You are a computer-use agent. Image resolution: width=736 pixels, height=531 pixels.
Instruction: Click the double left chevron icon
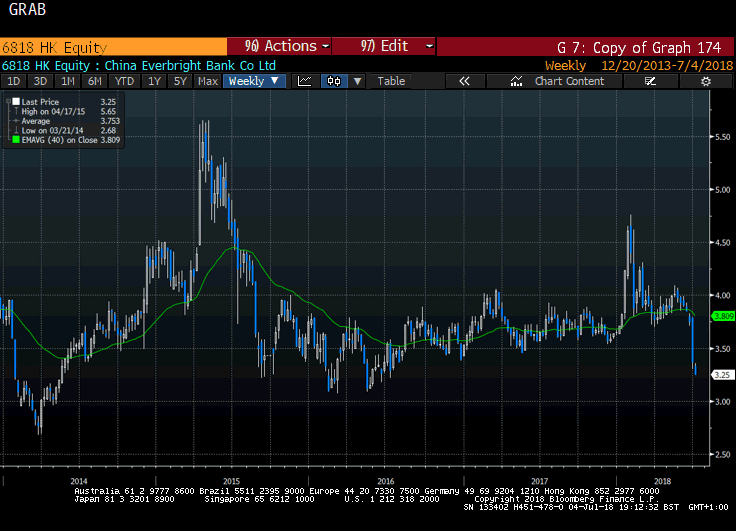point(464,81)
